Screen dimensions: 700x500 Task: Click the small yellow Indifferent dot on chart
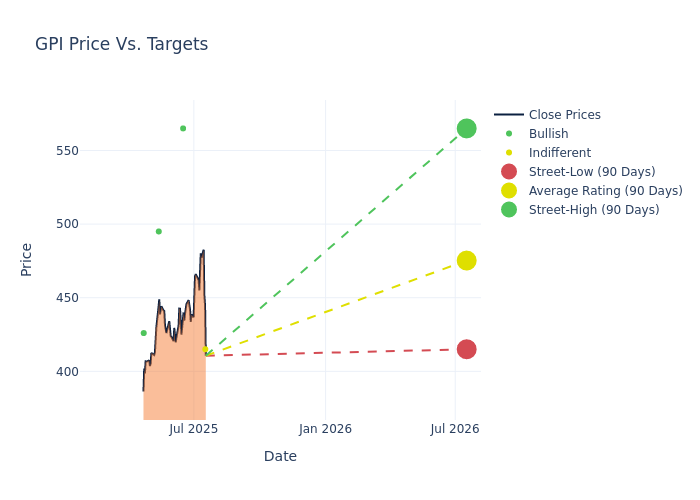pyautogui.click(x=206, y=350)
